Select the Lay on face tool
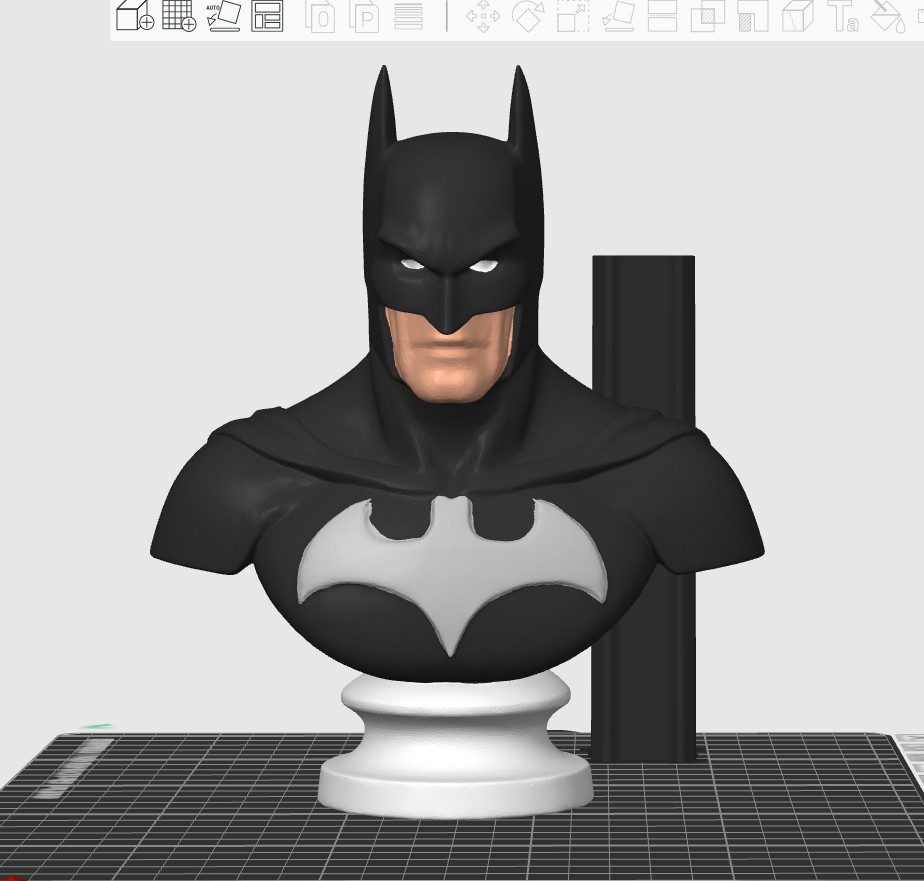The image size is (924, 881). click(618, 16)
